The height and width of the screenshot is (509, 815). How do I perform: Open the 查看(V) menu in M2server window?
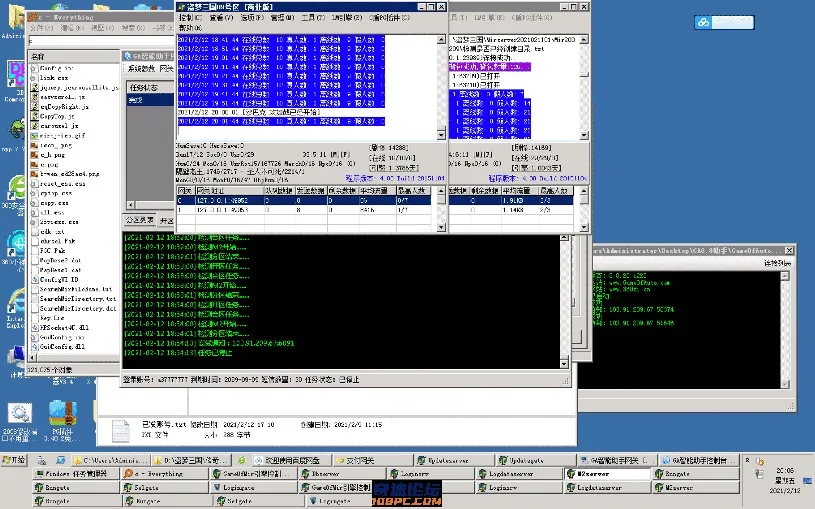(x=221, y=18)
